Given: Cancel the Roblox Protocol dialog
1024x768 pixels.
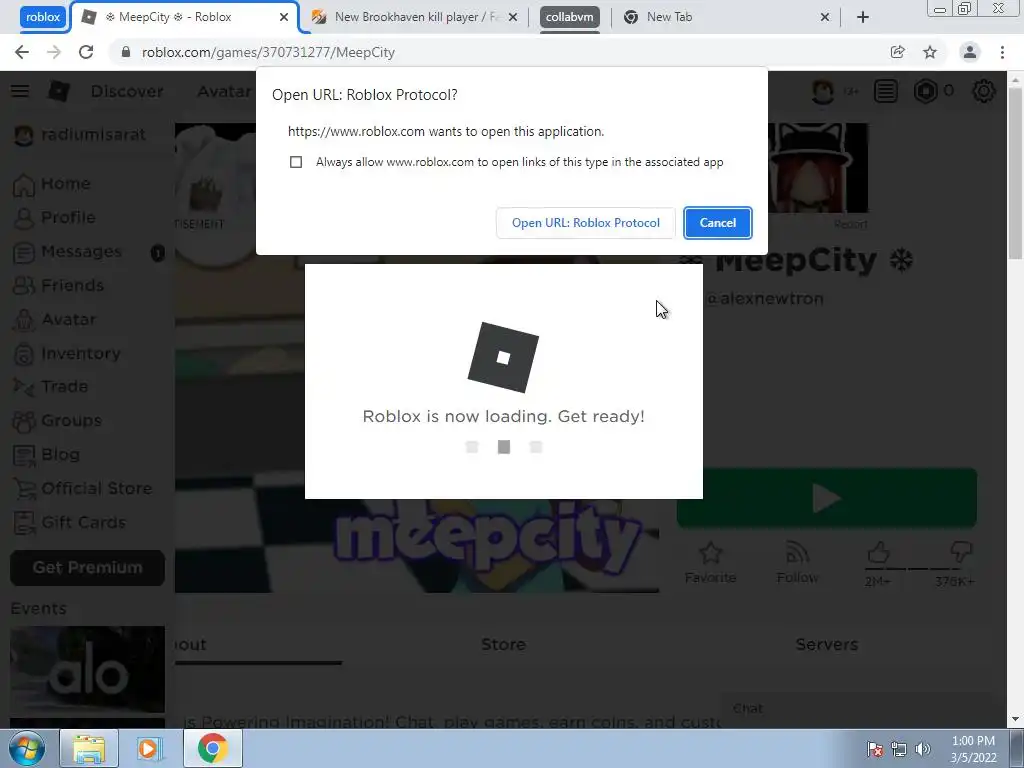Looking at the screenshot, I should pyautogui.click(x=718, y=223).
